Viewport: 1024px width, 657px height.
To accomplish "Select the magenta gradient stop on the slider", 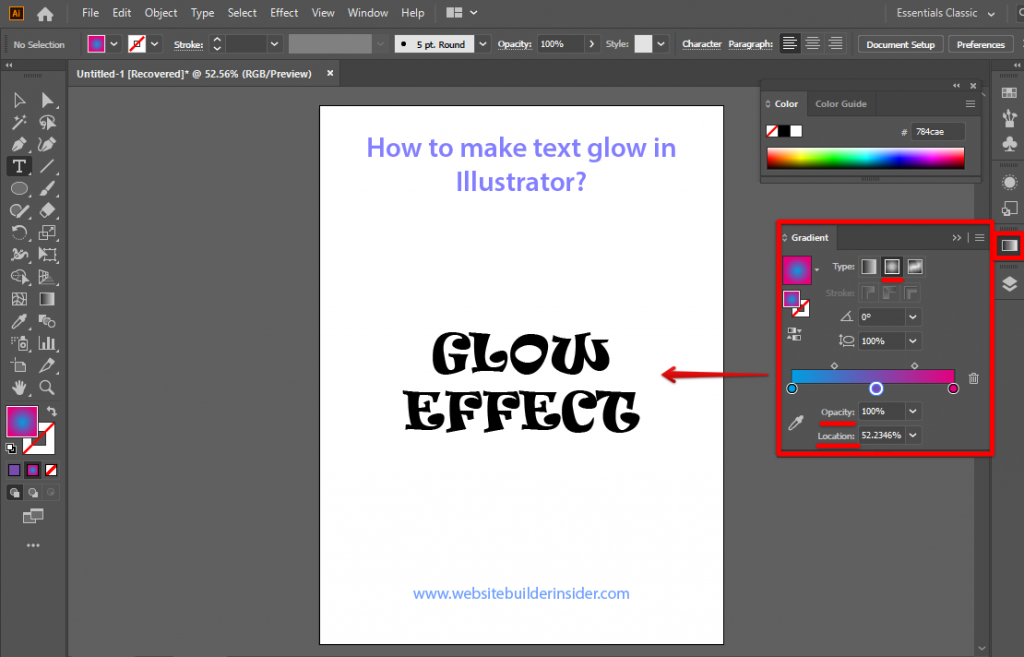I will pos(953,388).
